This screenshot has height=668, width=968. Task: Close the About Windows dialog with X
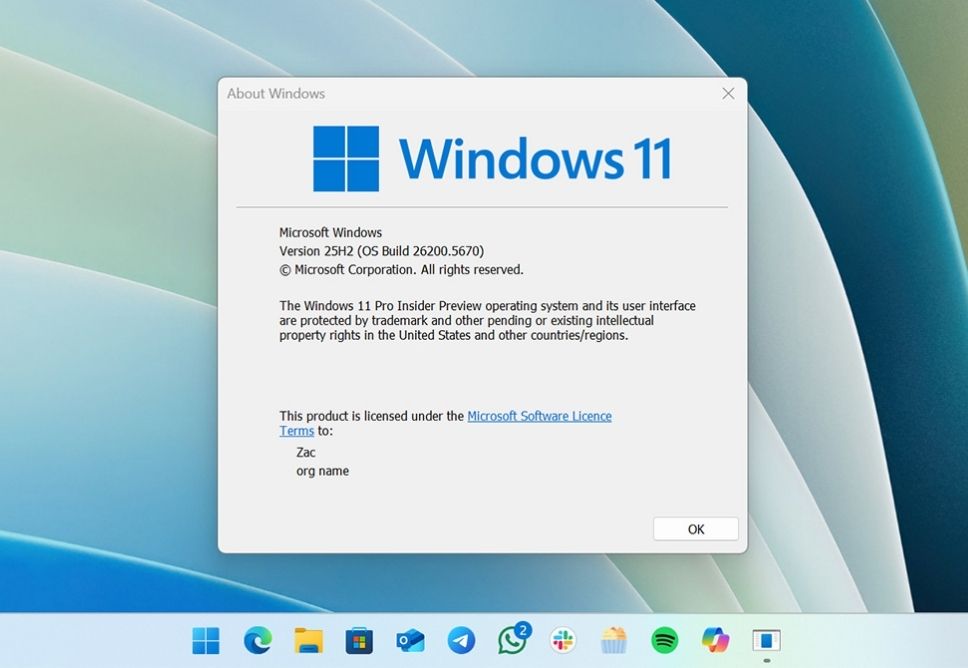[728, 93]
